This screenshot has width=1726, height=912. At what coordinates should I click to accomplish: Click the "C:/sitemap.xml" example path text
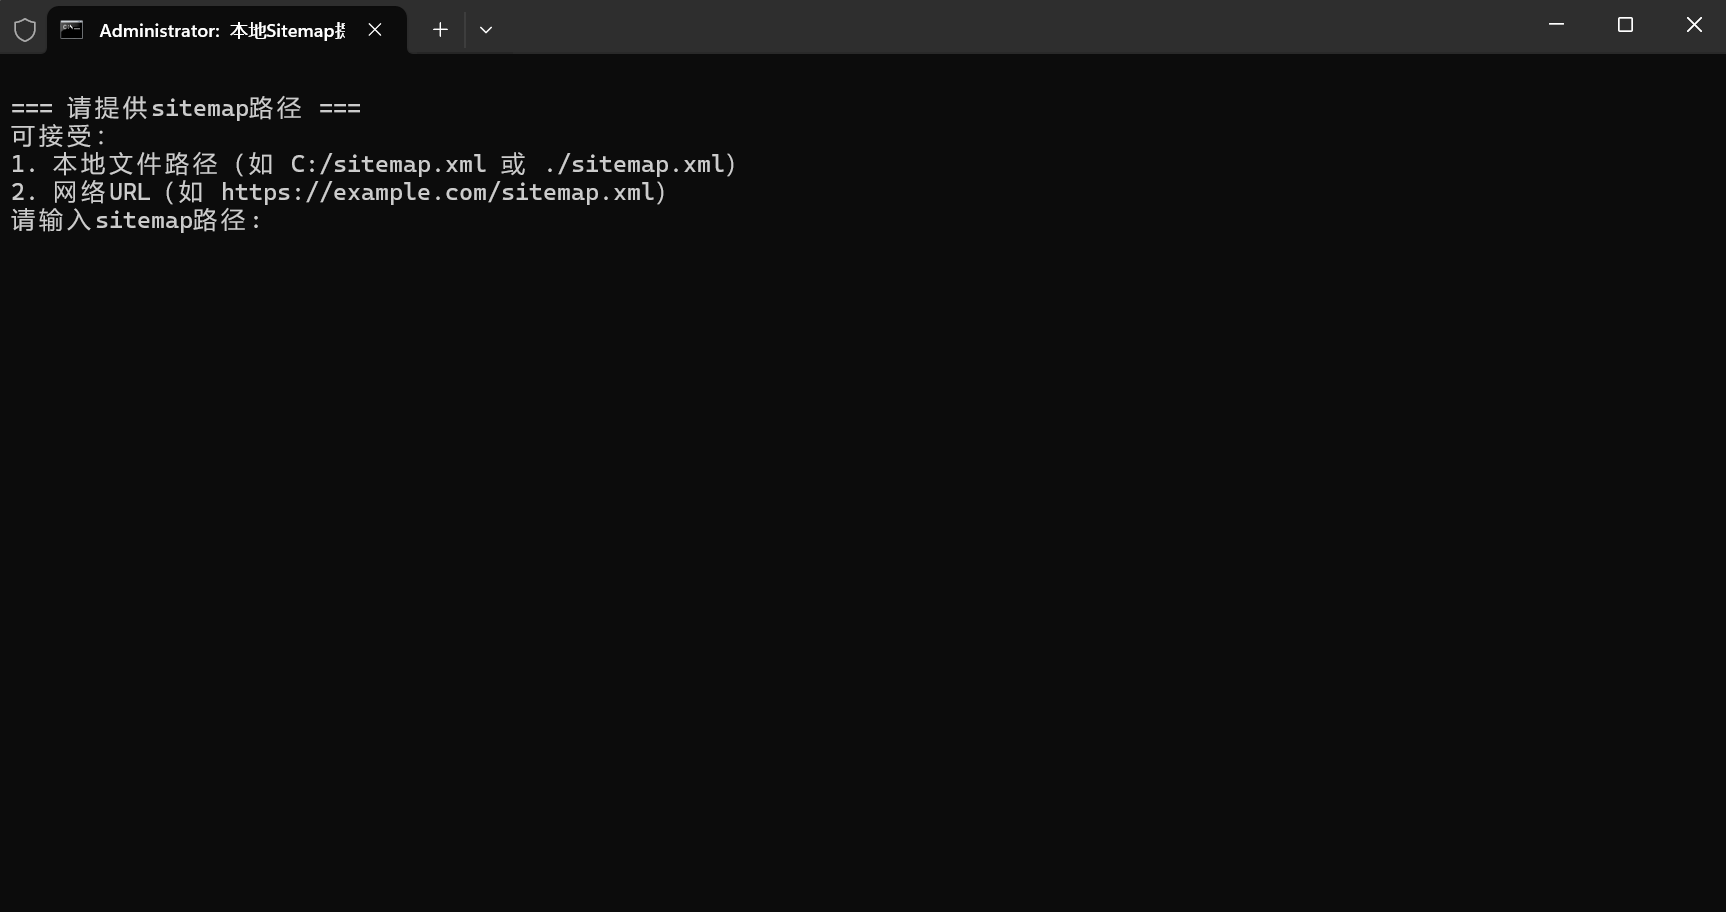[x=388, y=164]
